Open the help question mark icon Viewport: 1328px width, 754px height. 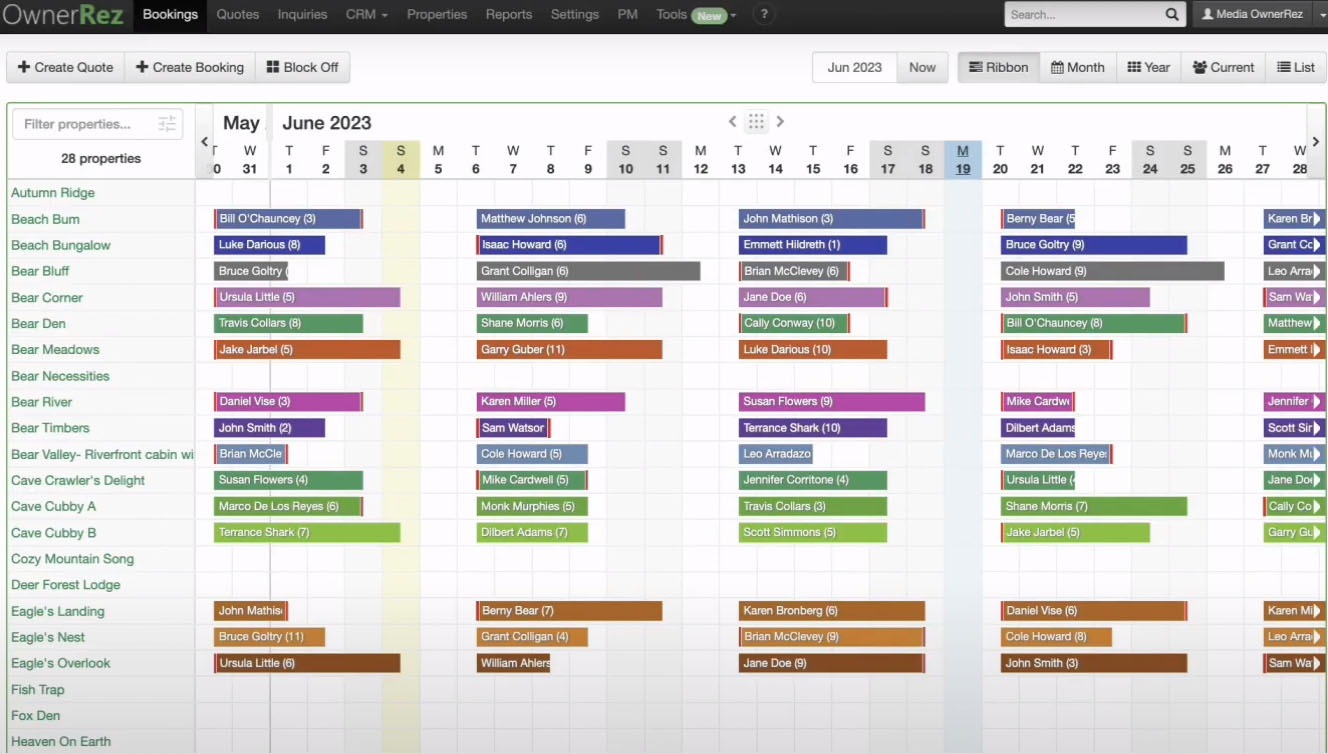(x=763, y=15)
